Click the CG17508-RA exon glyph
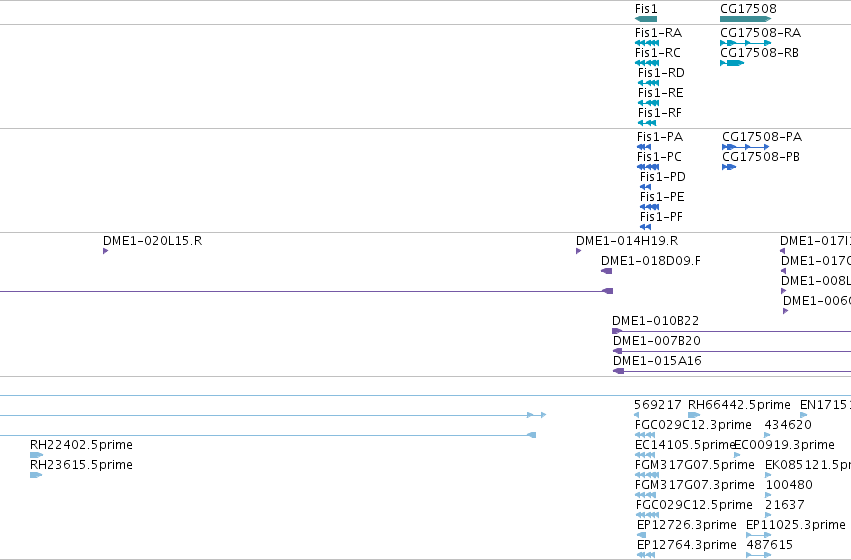This screenshot has height=560, width=851. [x=746, y=43]
